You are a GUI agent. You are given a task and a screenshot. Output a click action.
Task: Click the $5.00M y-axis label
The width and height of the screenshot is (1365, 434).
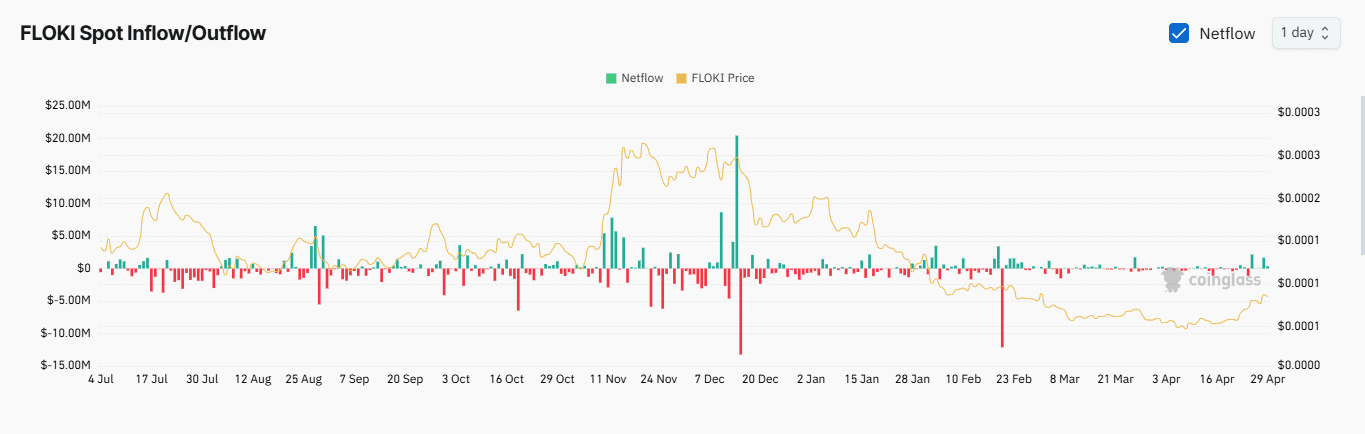[70, 235]
